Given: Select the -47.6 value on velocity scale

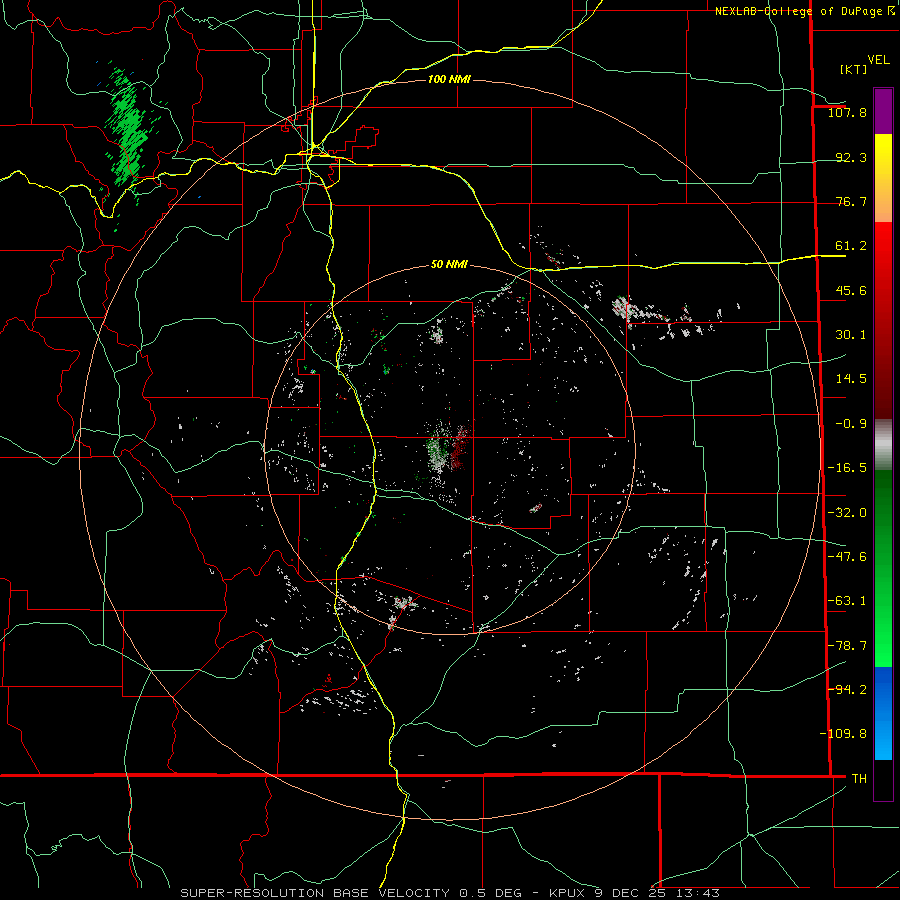Looking at the screenshot, I should [847, 557].
